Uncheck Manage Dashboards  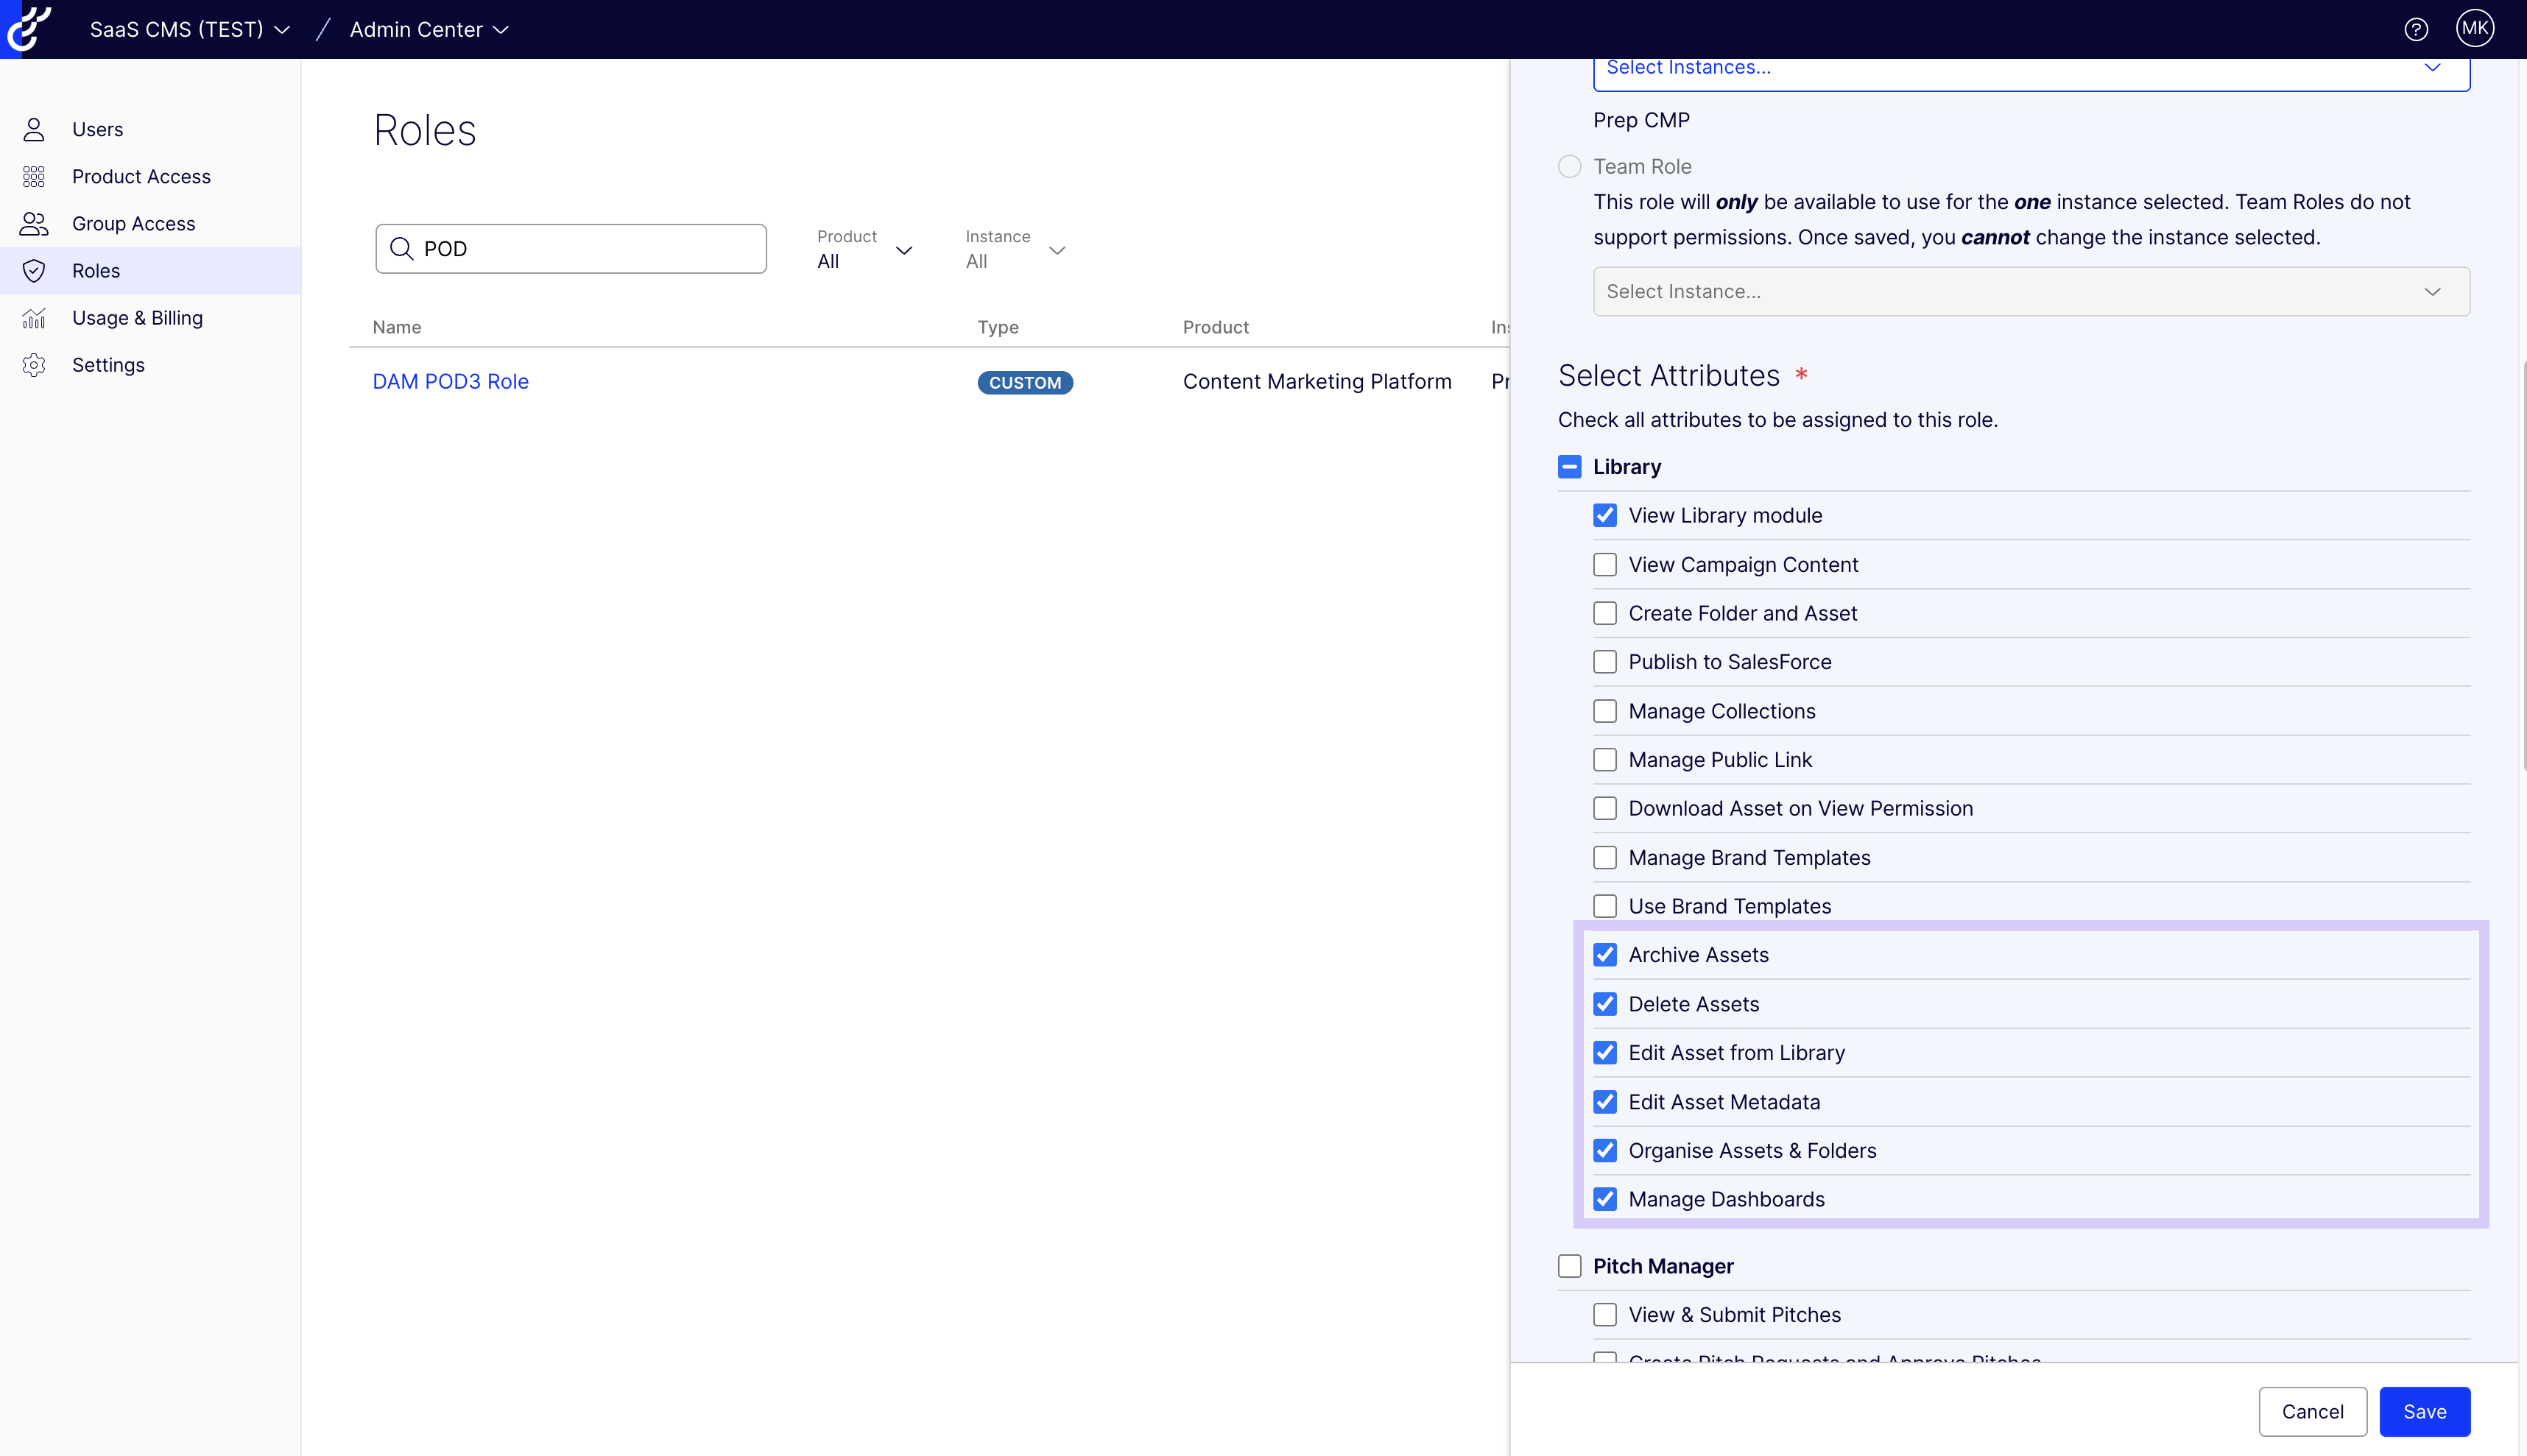pyautogui.click(x=1604, y=1199)
